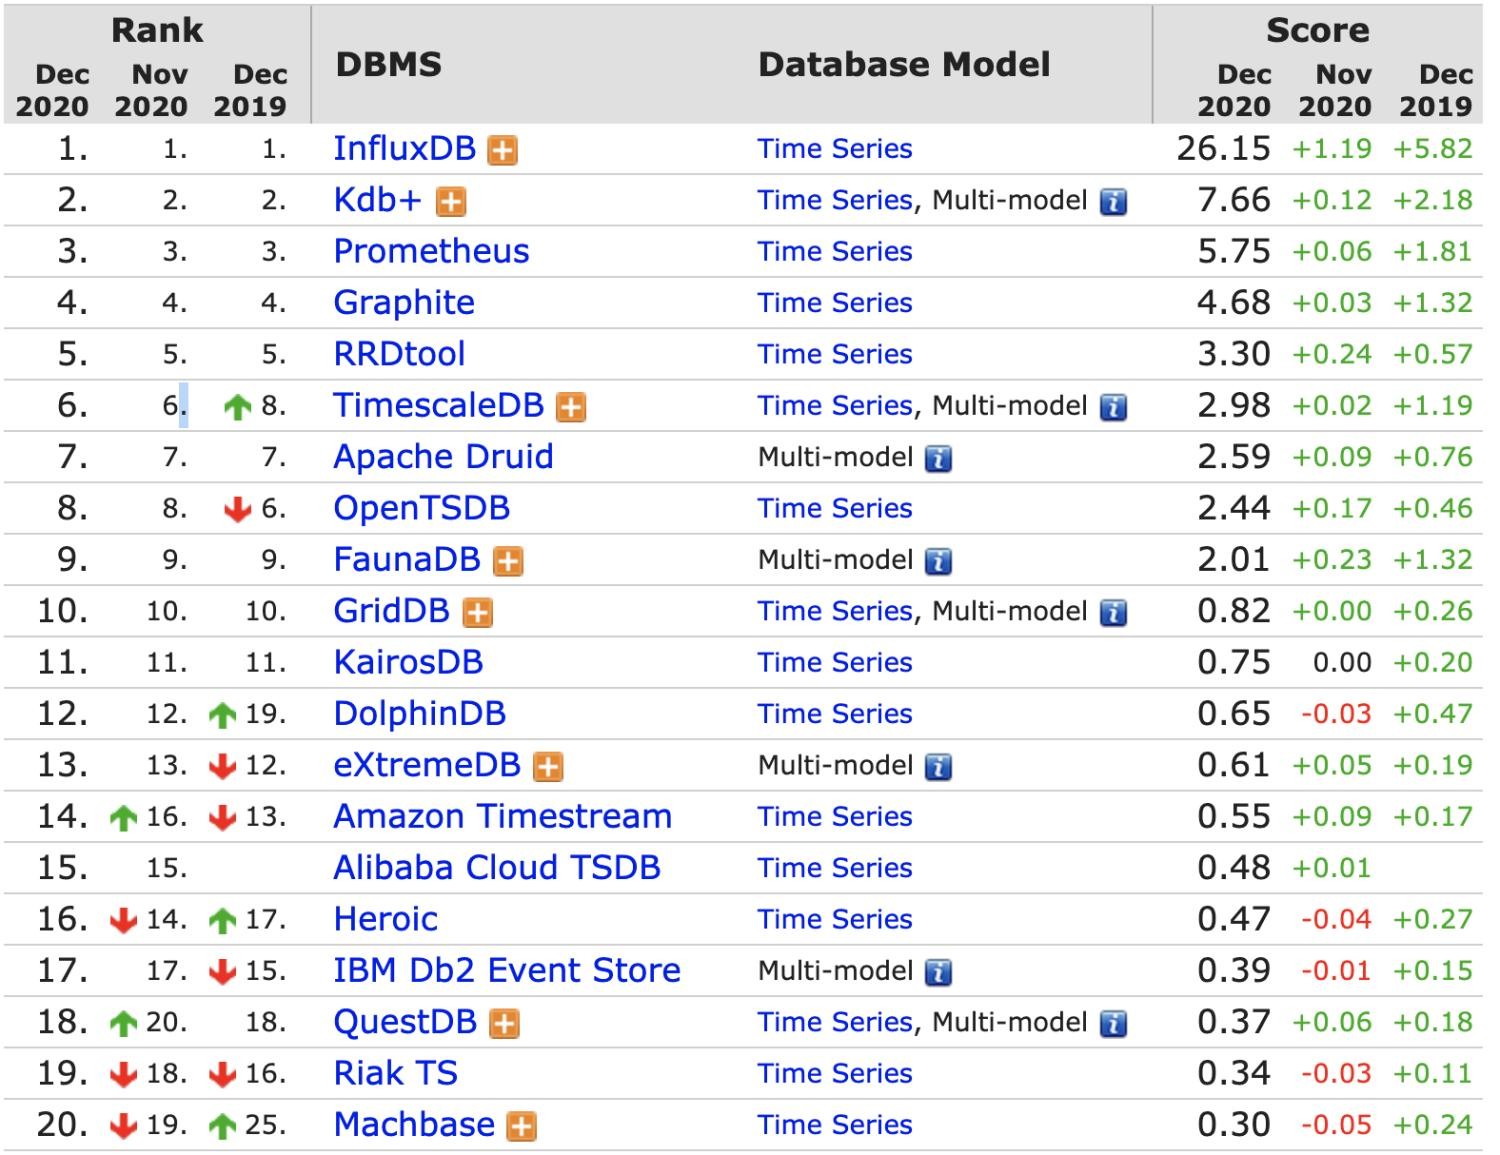Click the blue info icon in Kdb+ row

[1113, 202]
